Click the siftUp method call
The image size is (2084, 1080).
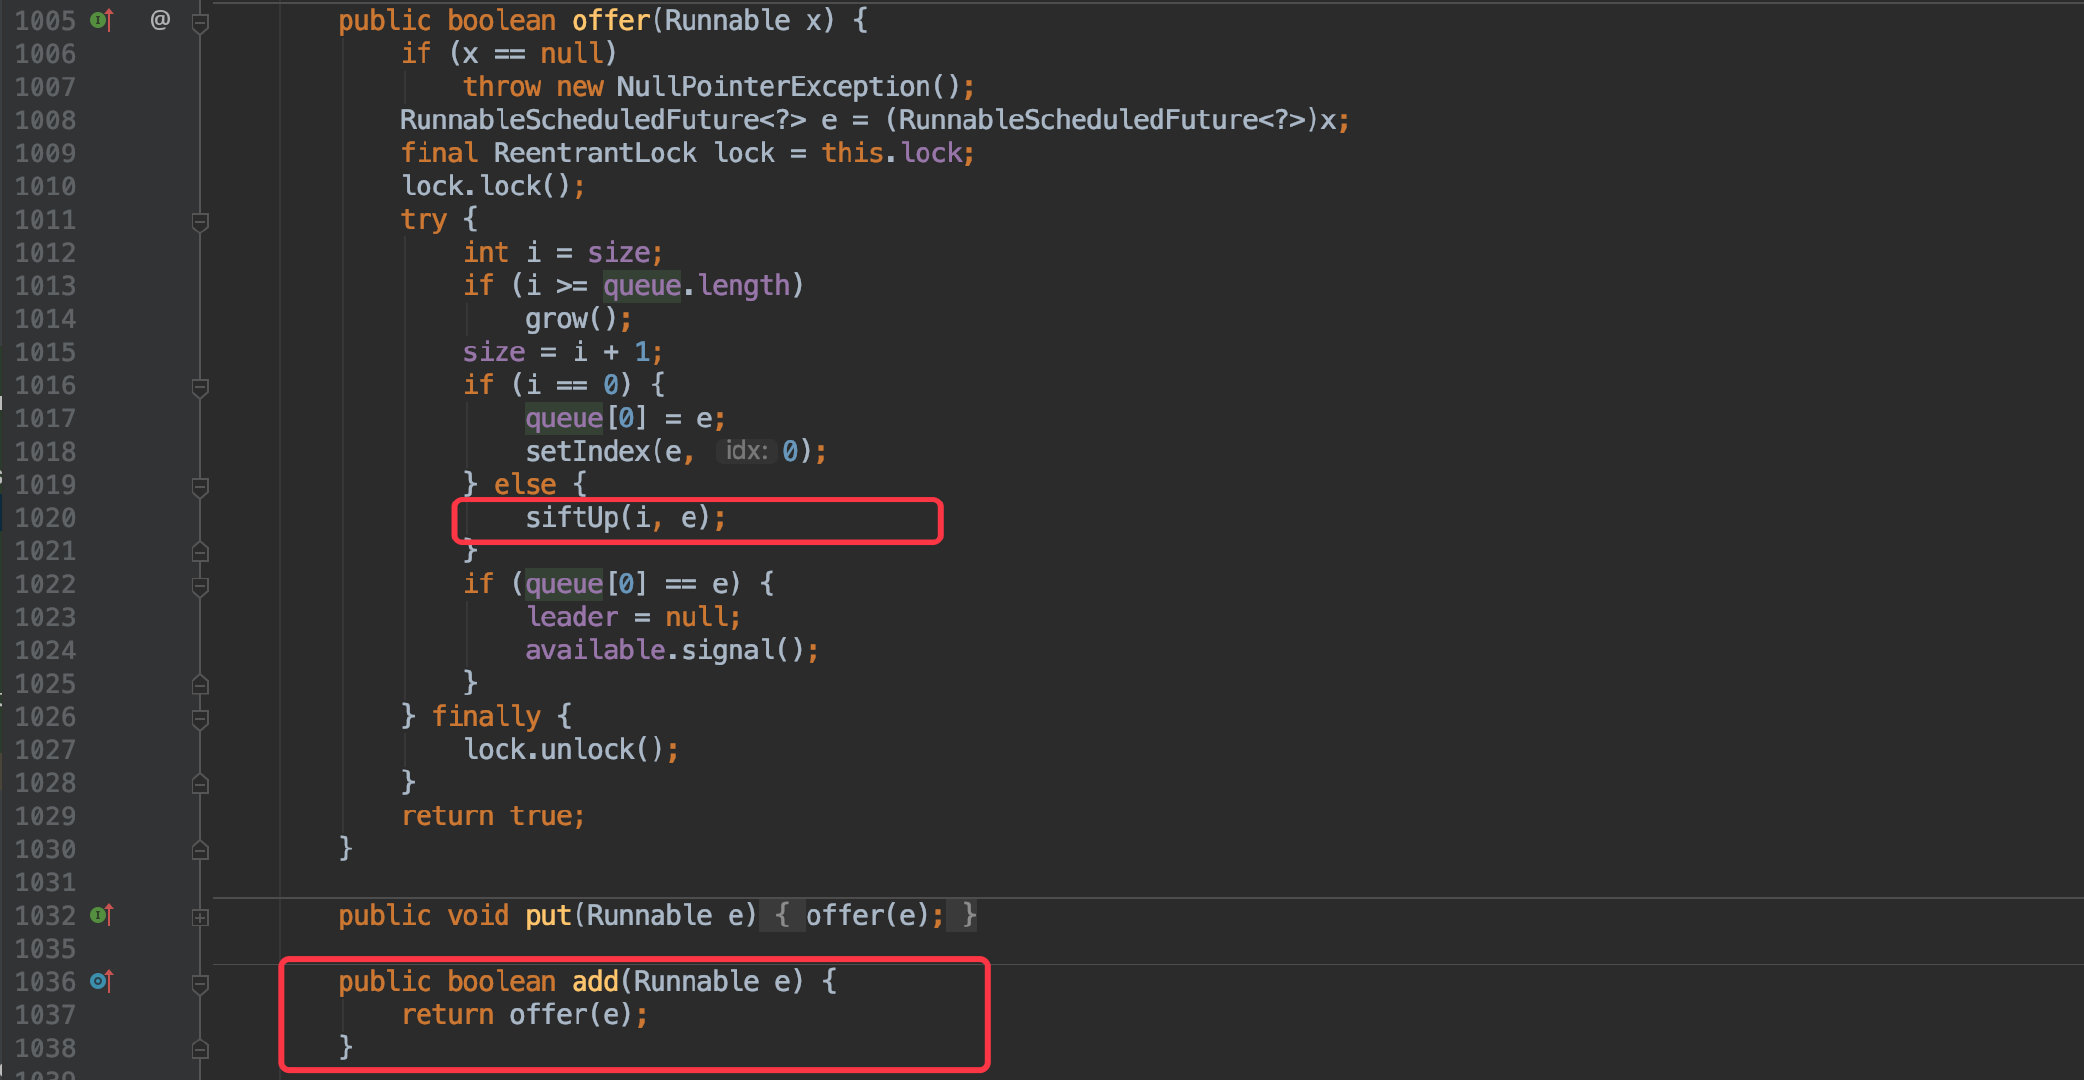coord(571,517)
